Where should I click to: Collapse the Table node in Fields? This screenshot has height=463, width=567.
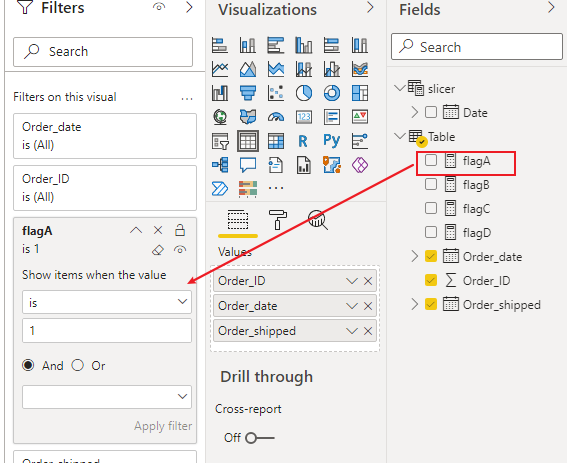click(400, 136)
